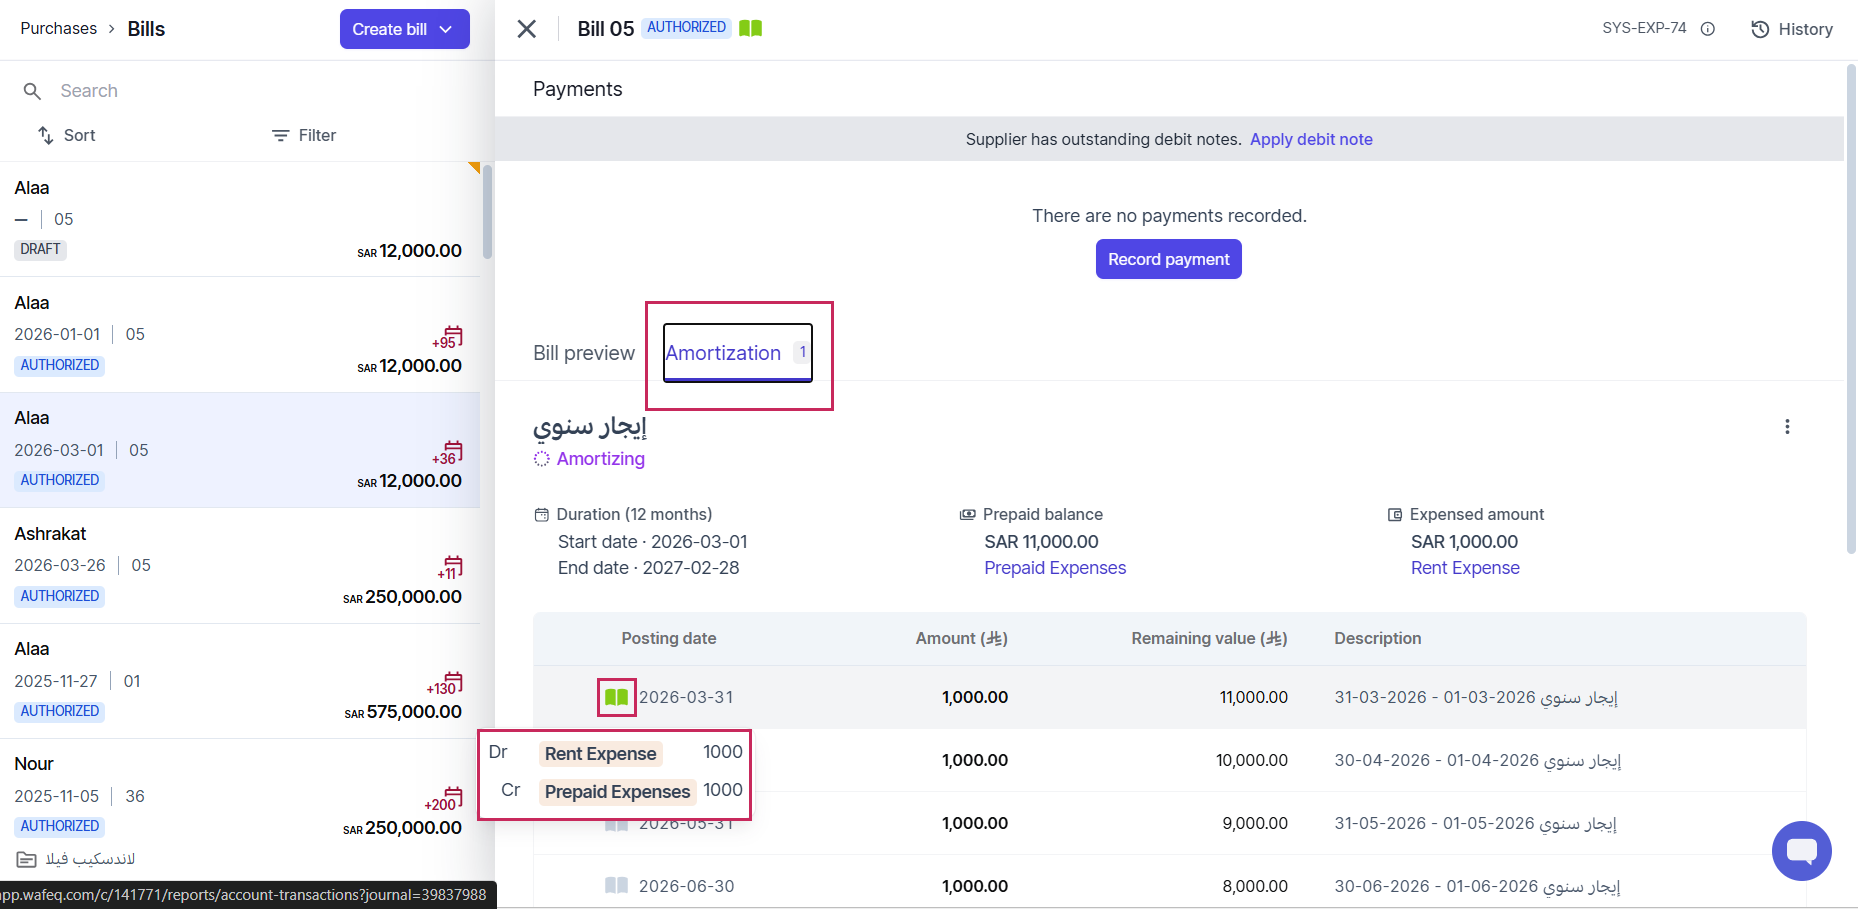Open the Sort options for bills
Viewport: 1858px width, 909px height.
pyautogui.click(x=67, y=135)
